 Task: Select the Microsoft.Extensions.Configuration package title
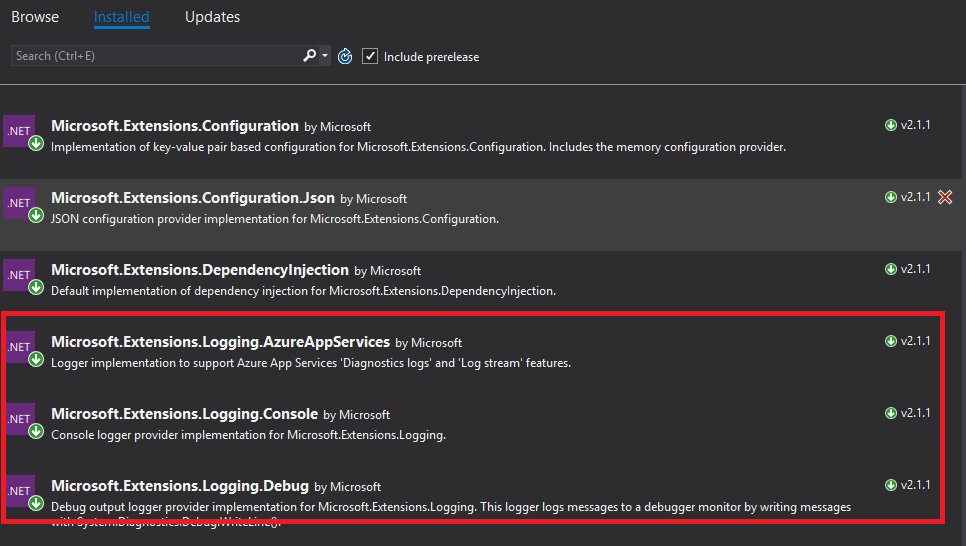click(175, 126)
